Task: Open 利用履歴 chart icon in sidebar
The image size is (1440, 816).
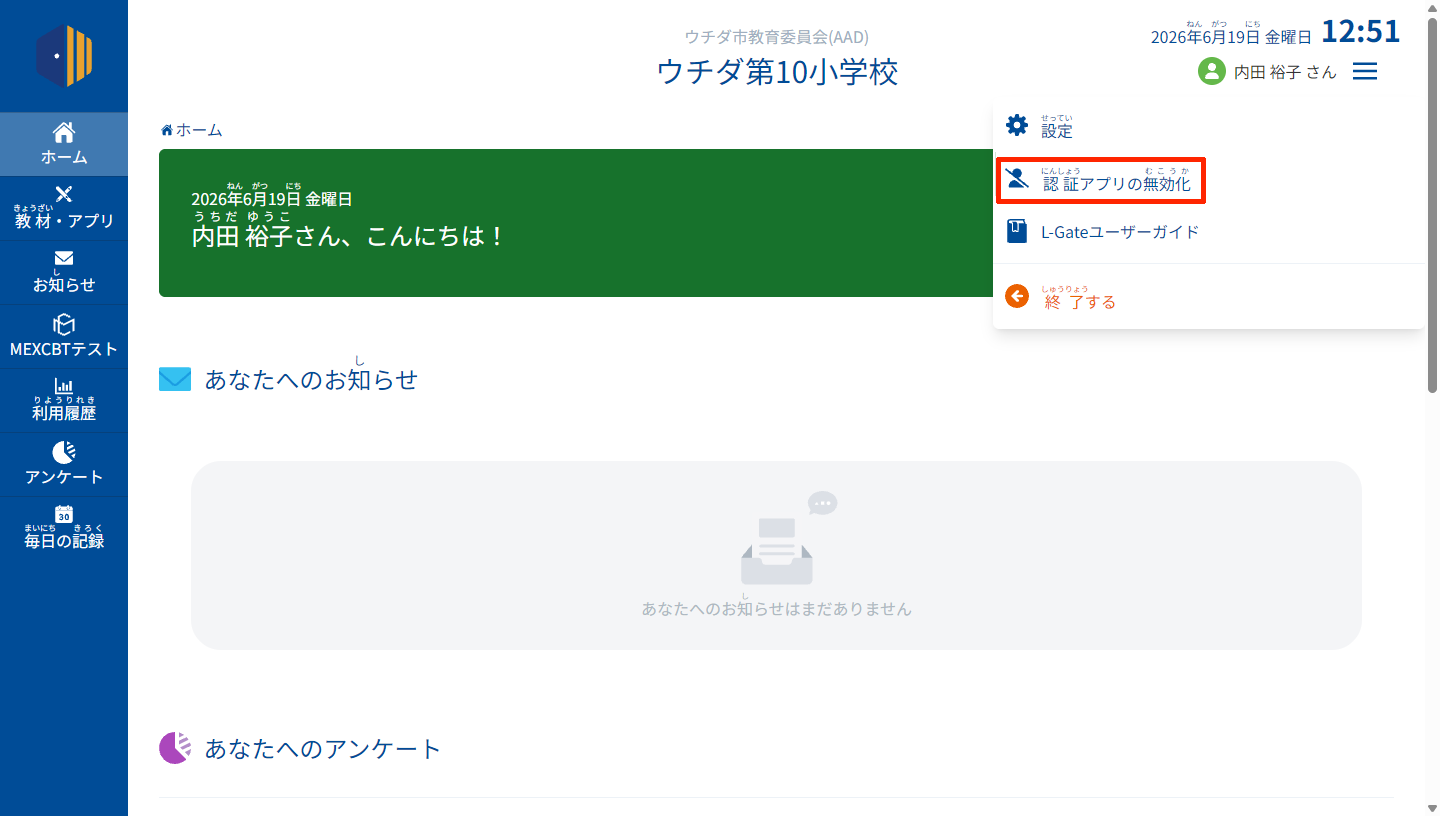Action: click(64, 385)
